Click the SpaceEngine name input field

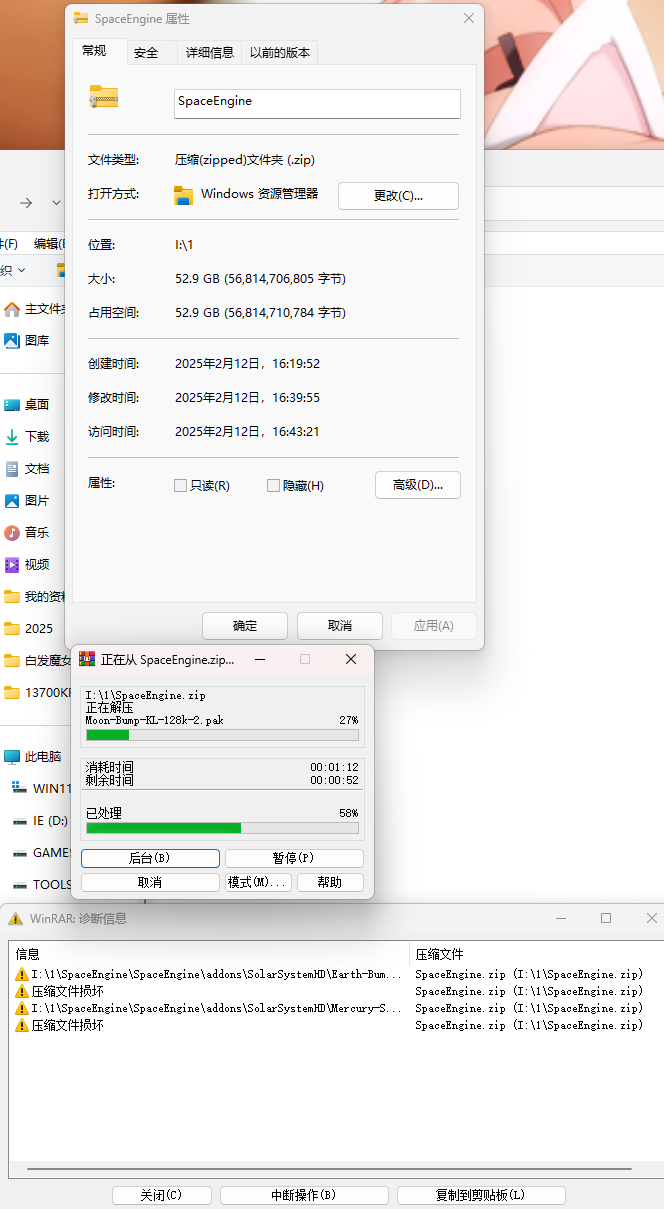(x=317, y=103)
